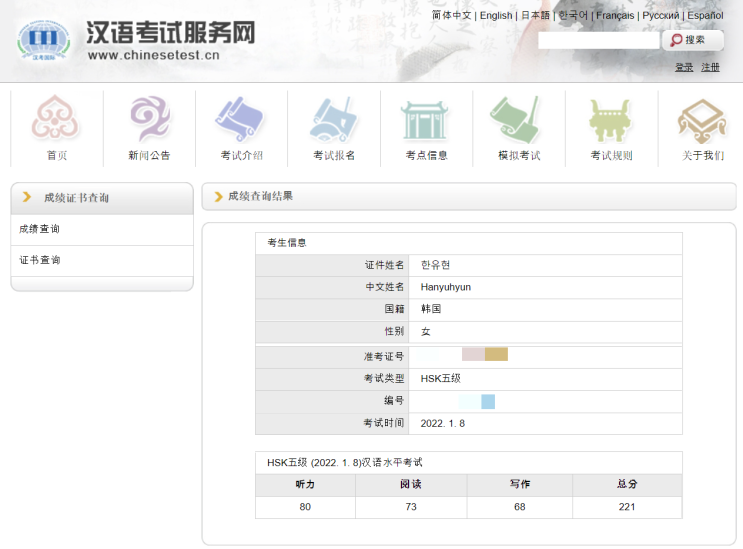Click the 考点信息 menu label
This screenshot has height=549, width=743.
[426, 155]
